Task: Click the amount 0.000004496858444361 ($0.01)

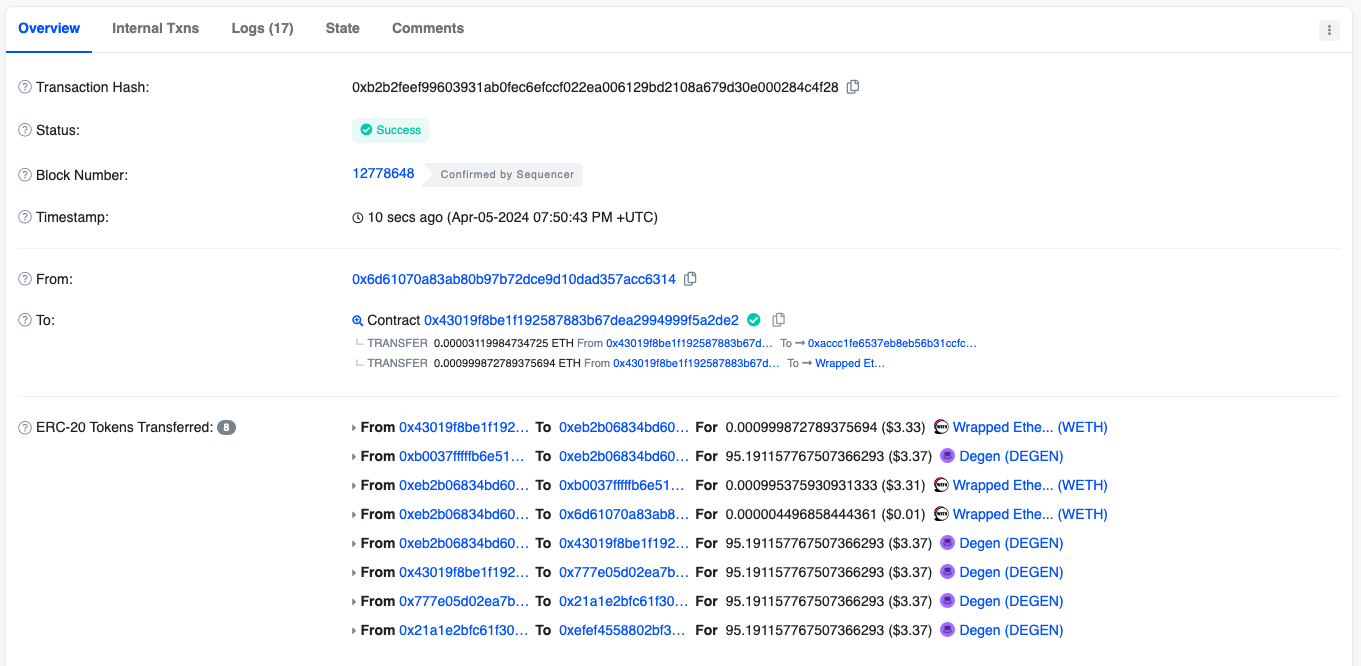Action: [x=825, y=514]
